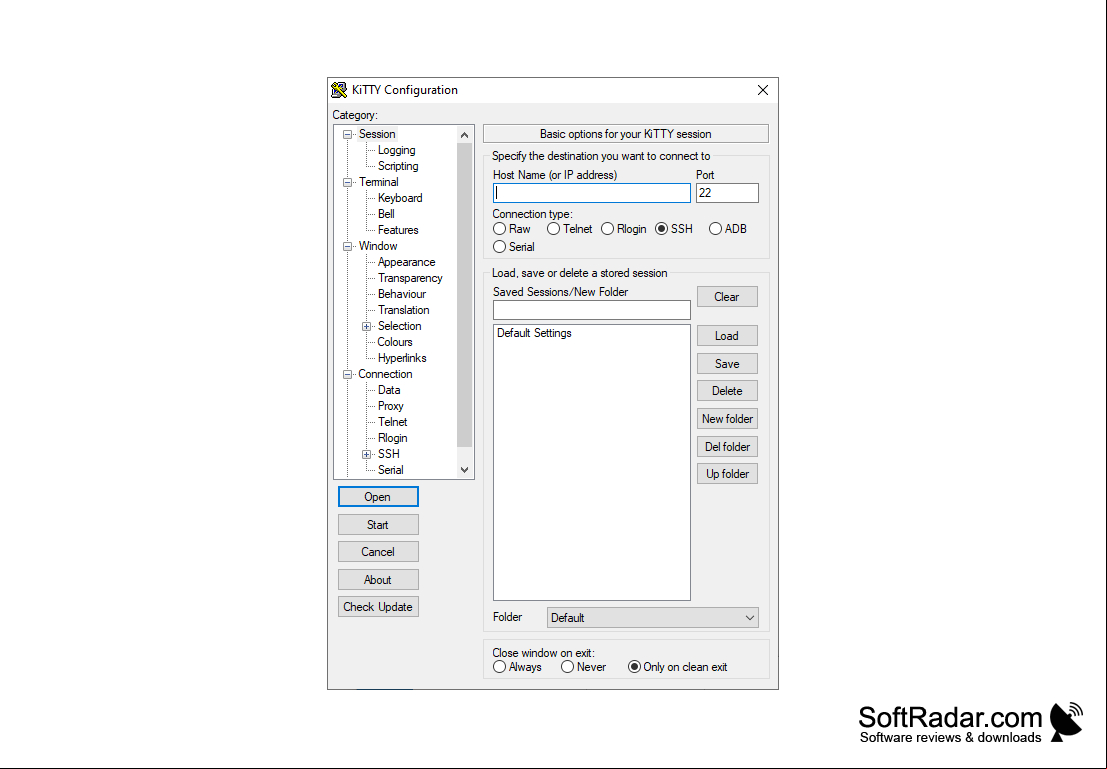Open the Rlogin category in tree
Screen dimensions: 1107x769
point(393,438)
